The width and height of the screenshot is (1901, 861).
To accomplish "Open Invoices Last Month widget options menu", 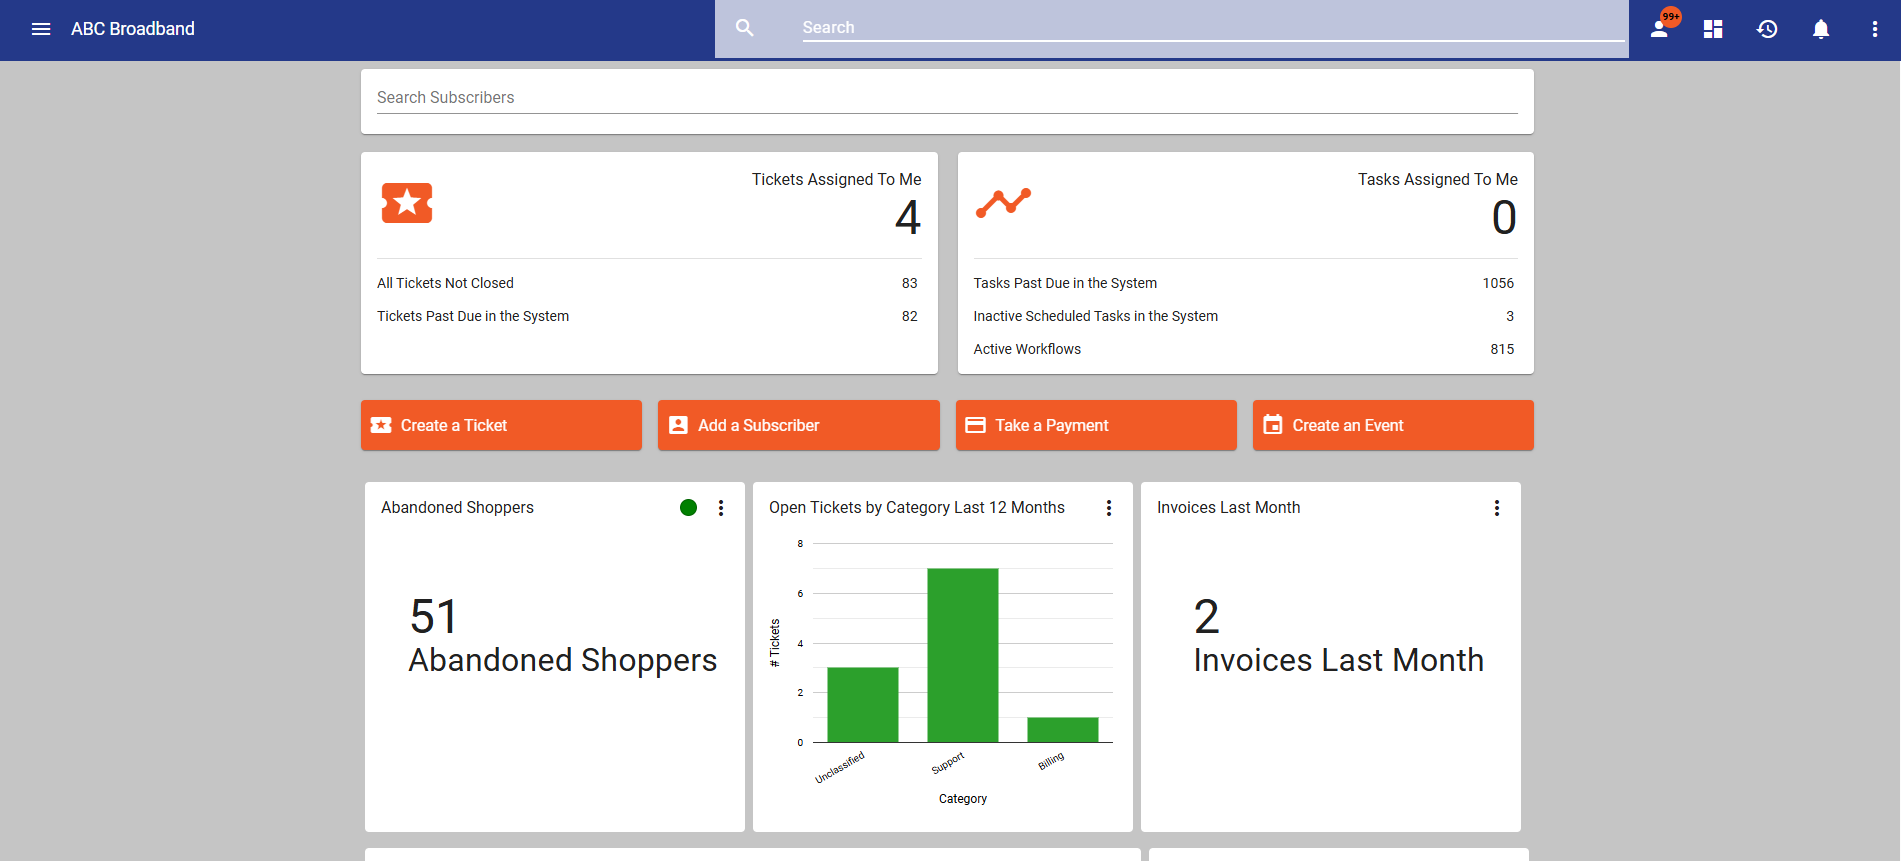I will tap(1497, 508).
